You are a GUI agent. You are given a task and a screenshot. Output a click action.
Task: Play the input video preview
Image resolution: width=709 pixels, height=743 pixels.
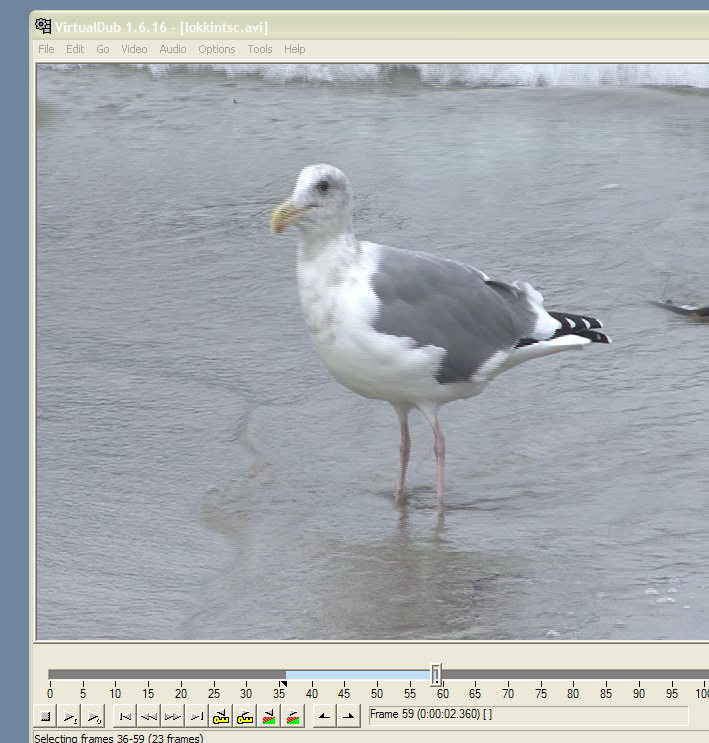click(x=70, y=716)
